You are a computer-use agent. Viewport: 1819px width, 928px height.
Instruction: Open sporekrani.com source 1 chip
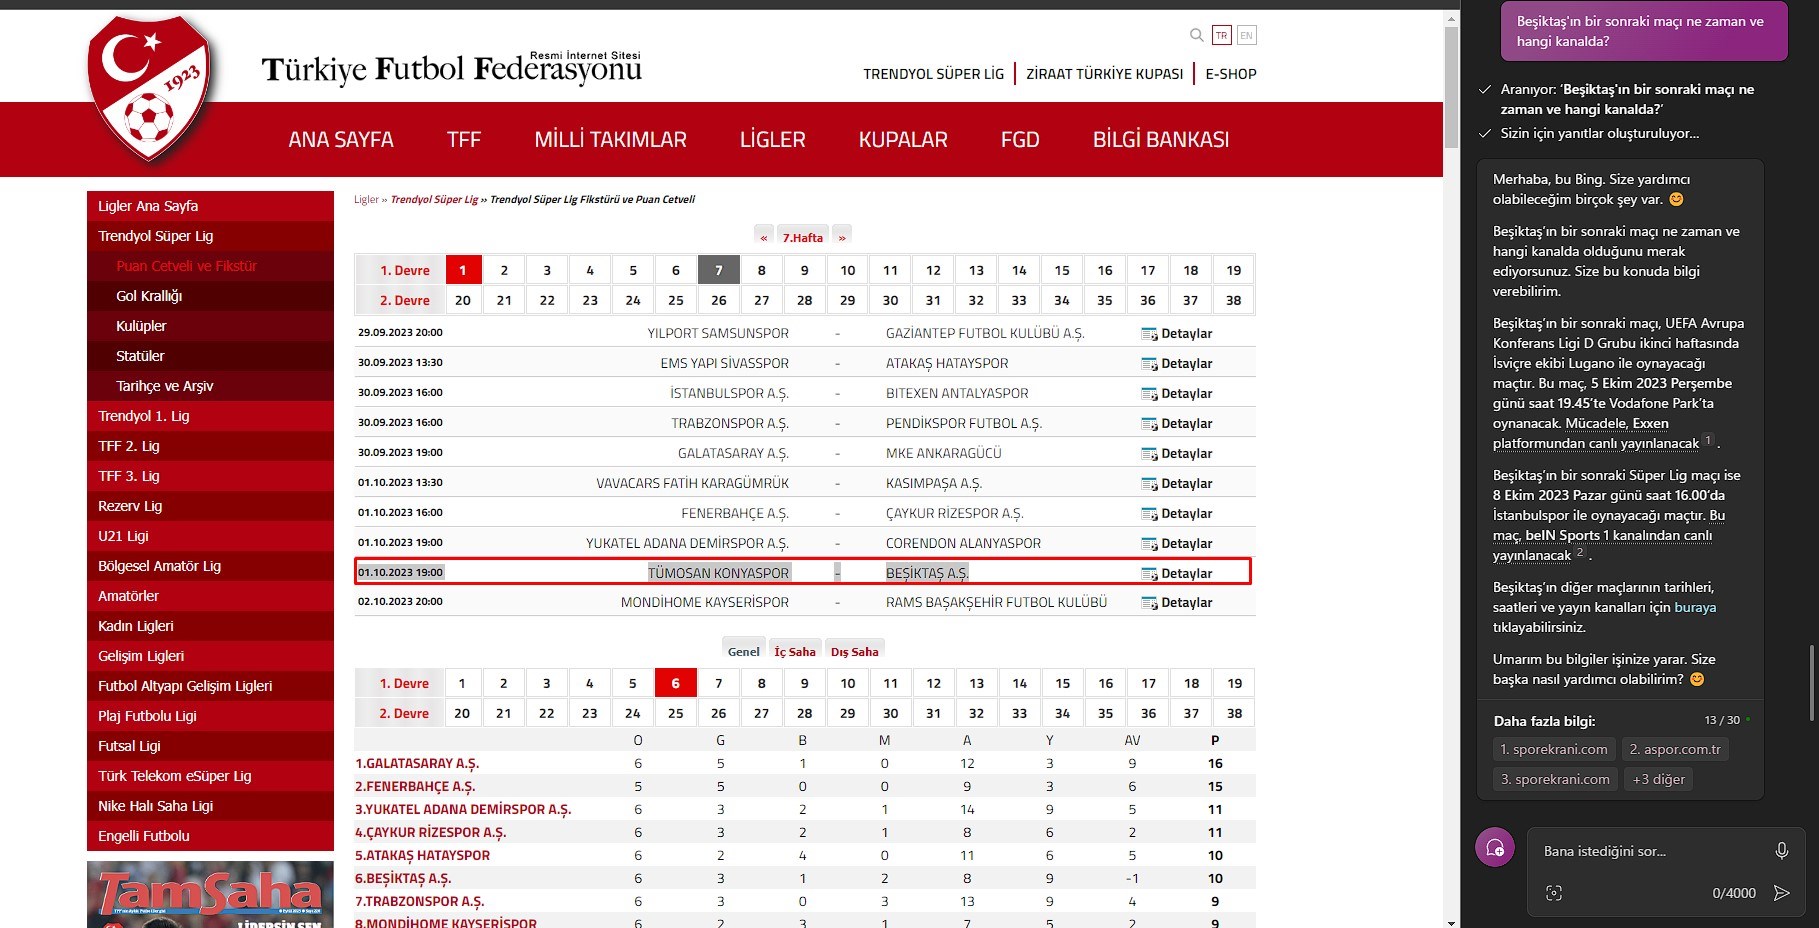(x=1554, y=749)
